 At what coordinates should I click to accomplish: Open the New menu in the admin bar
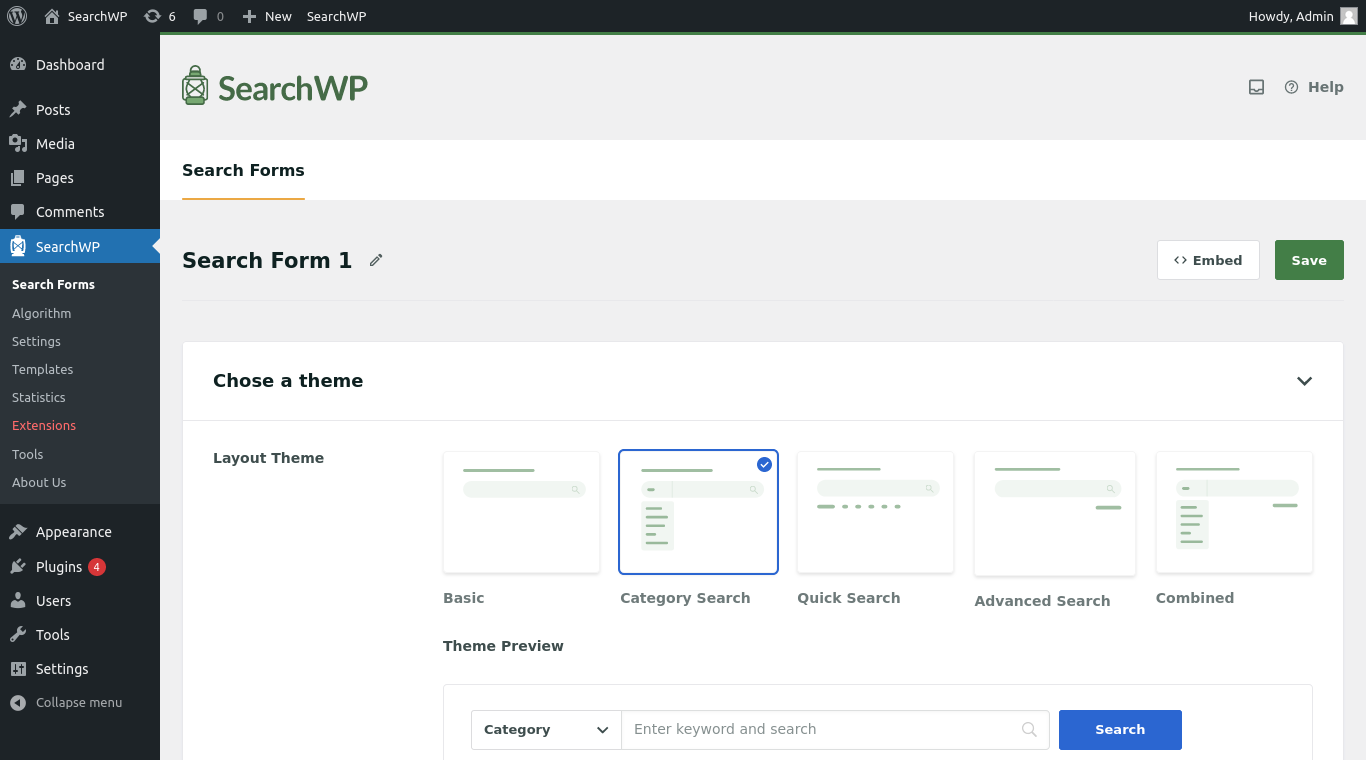coord(267,15)
